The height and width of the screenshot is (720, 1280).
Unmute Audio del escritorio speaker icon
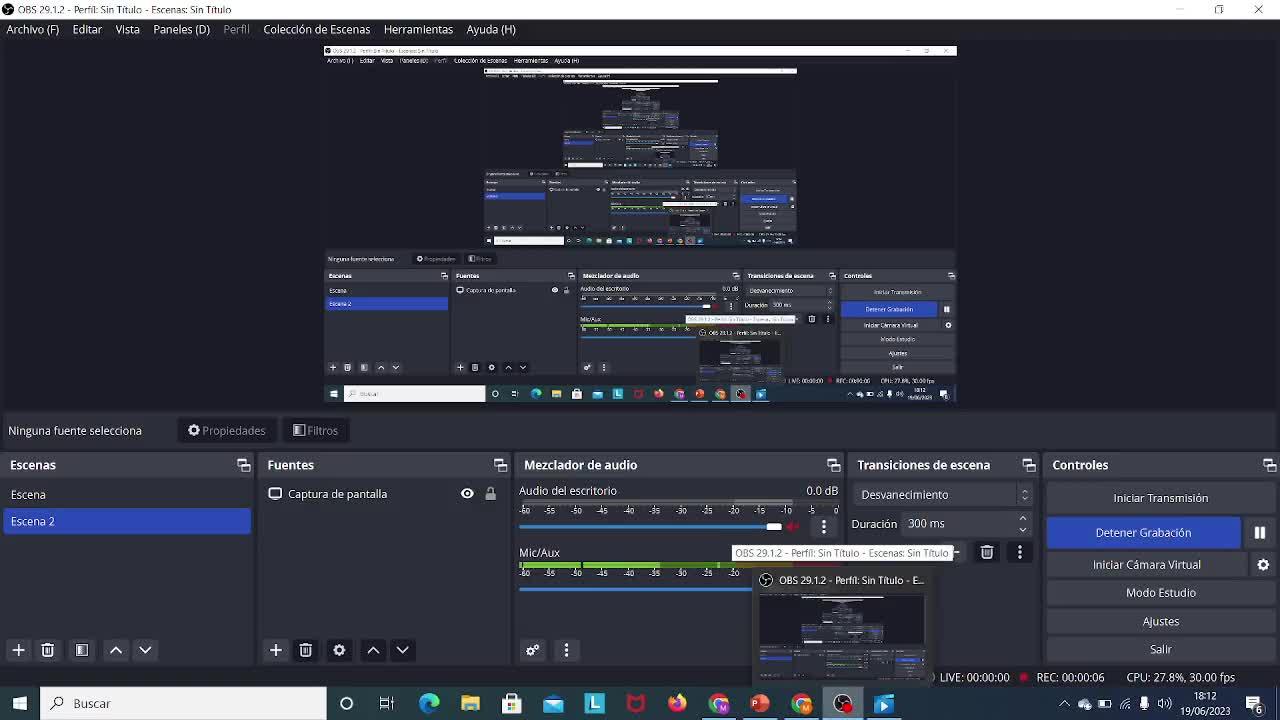pyautogui.click(x=793, y=526)
